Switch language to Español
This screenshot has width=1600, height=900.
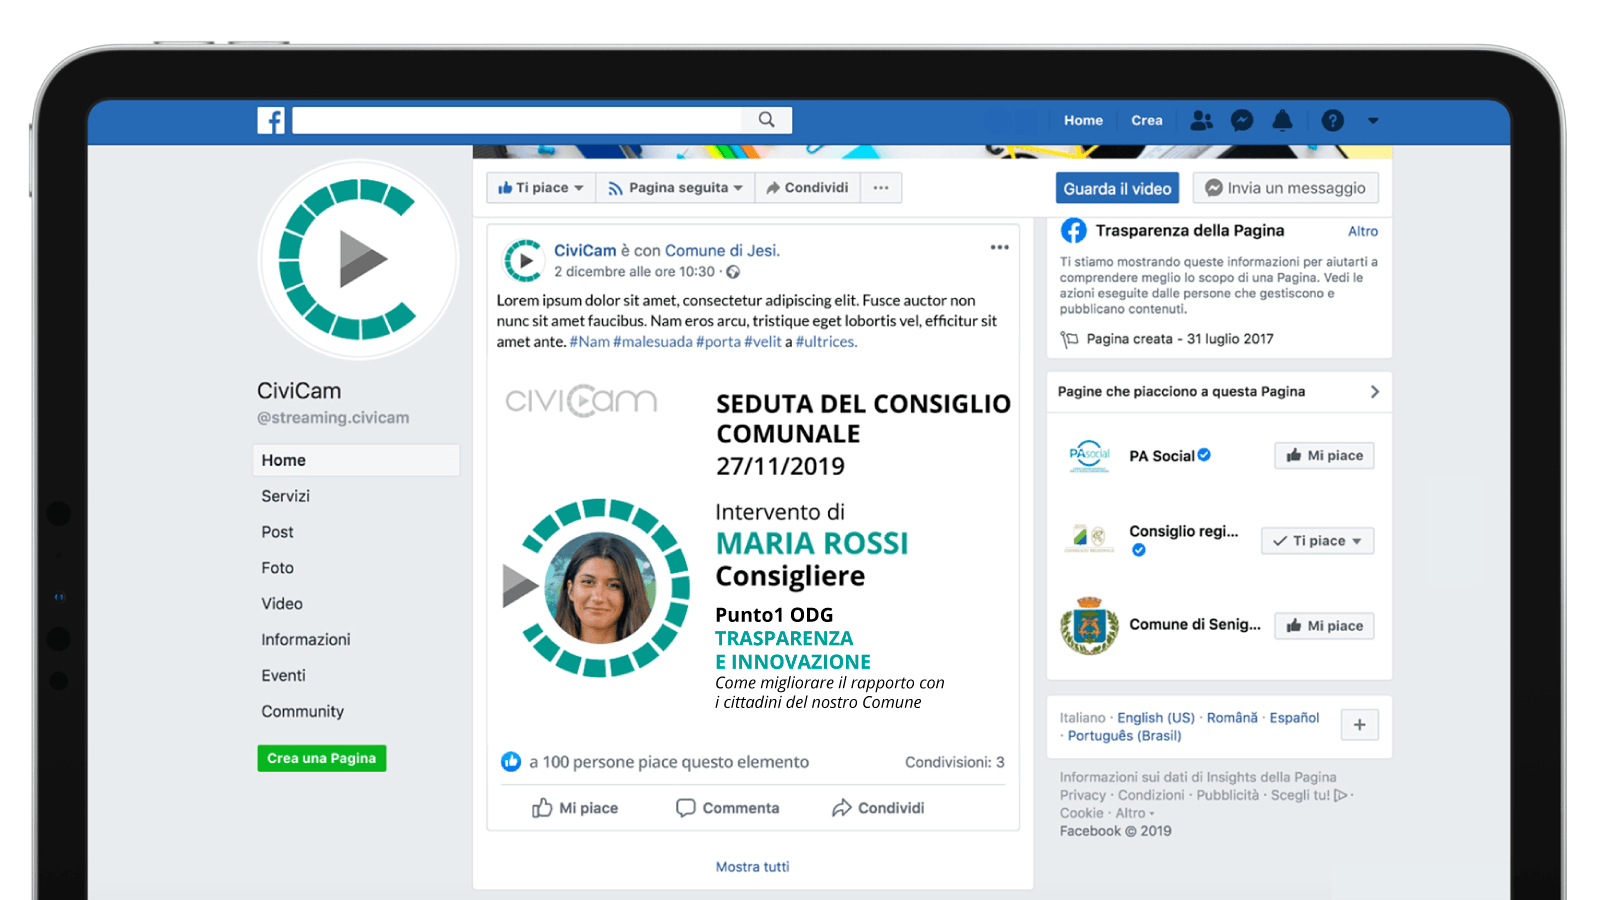click(x=1294, y=718)
